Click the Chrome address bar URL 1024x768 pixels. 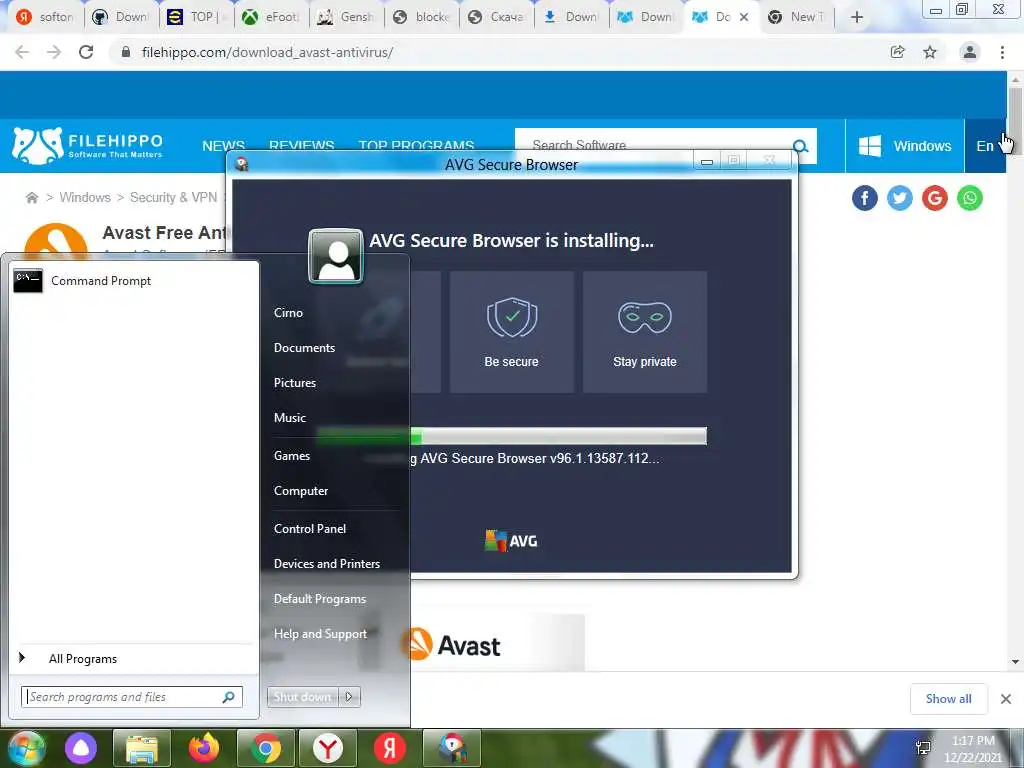(267, 52)
